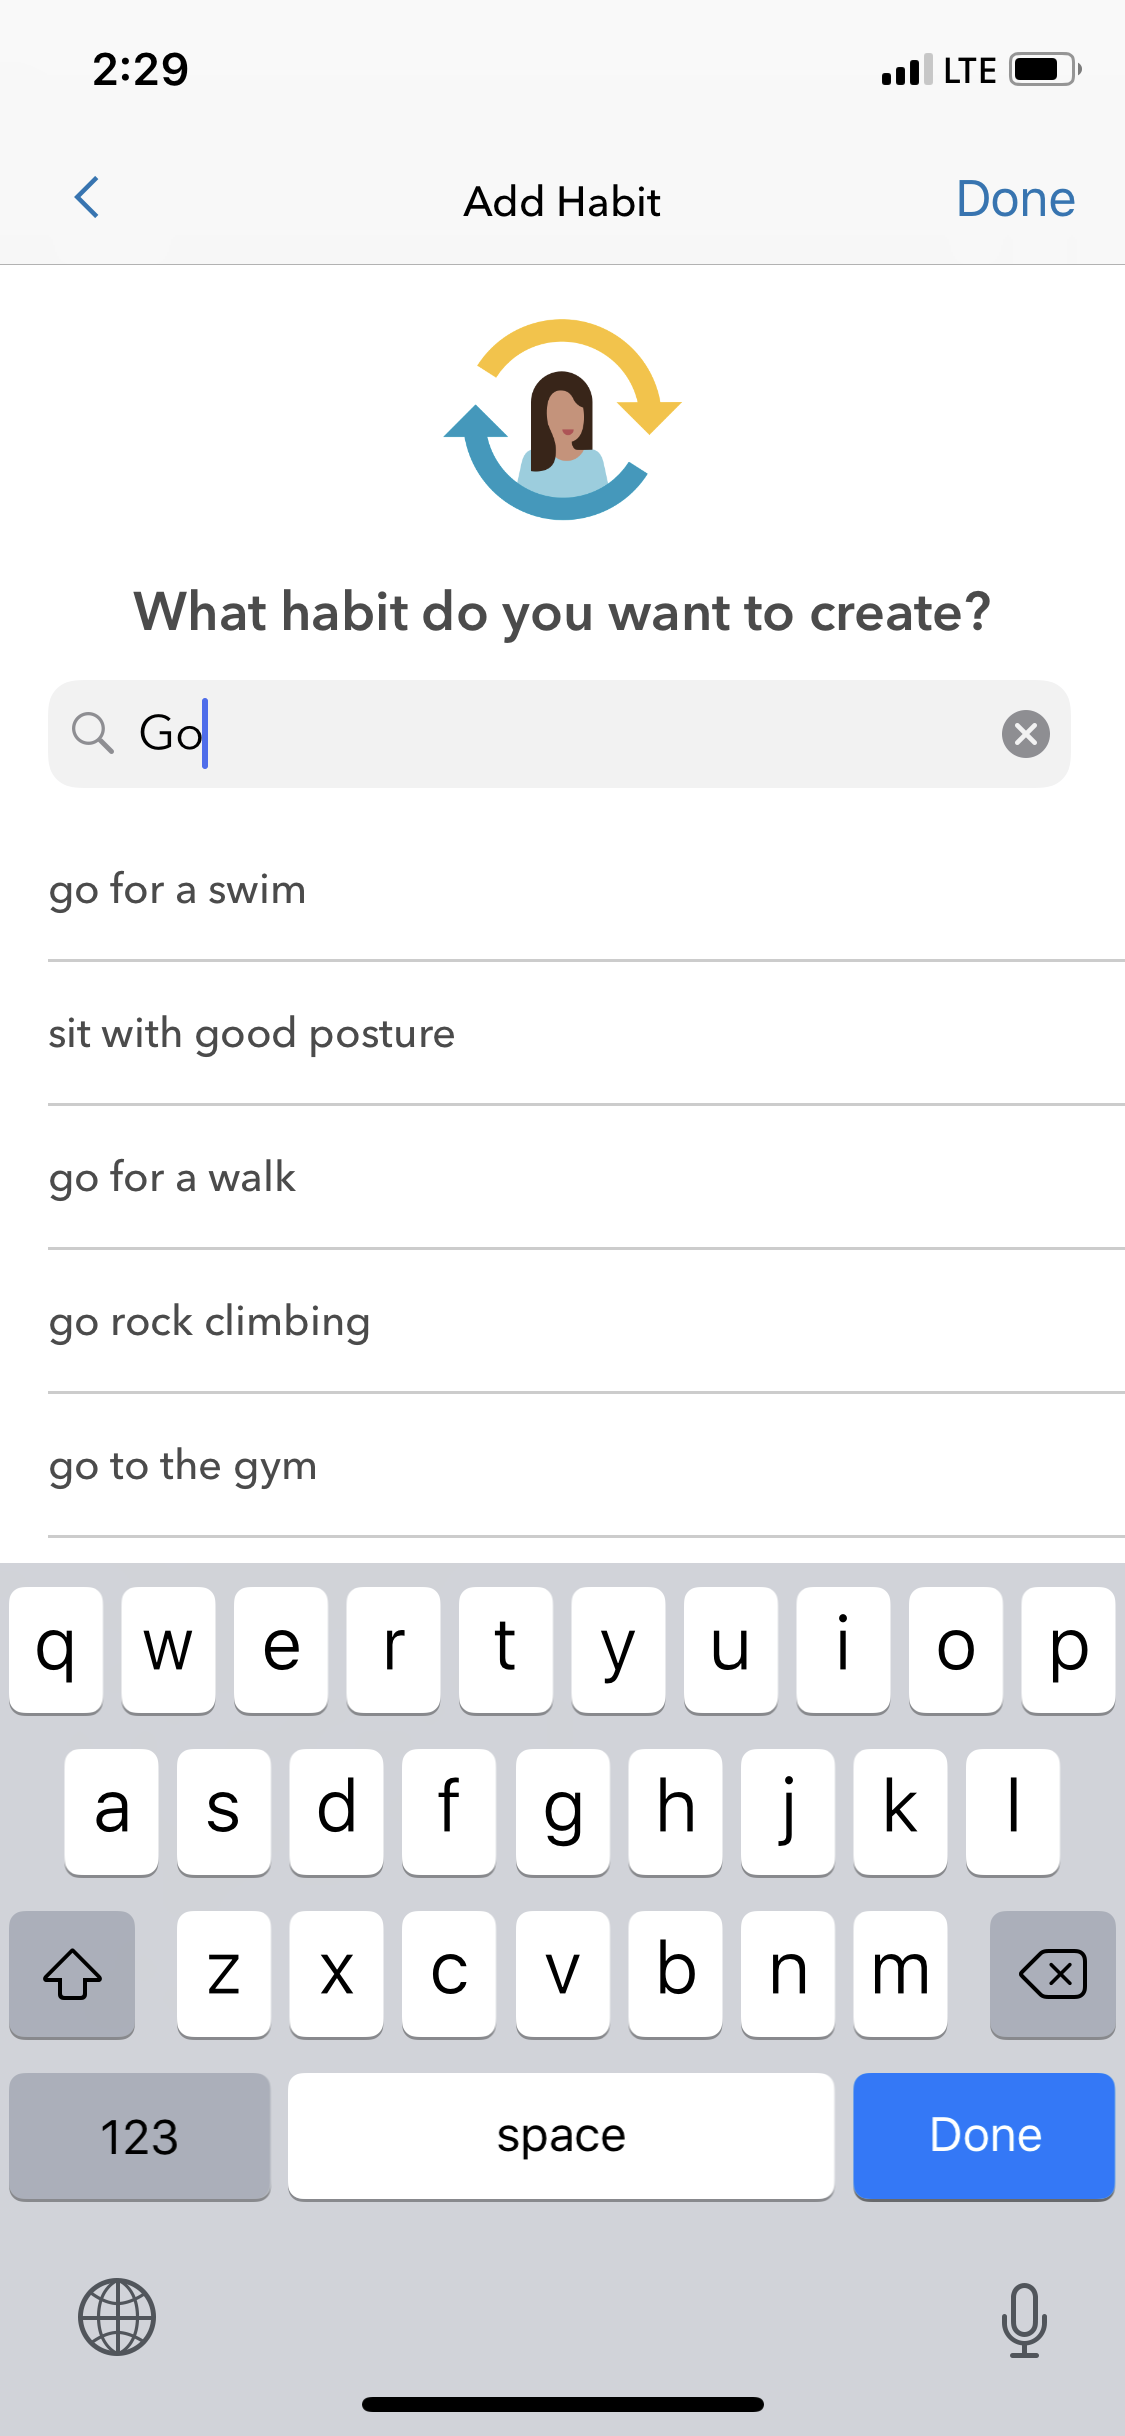Pick the 'go for a walk' suggestion
This screenshot has height=2436, width=1125.
586,1177
